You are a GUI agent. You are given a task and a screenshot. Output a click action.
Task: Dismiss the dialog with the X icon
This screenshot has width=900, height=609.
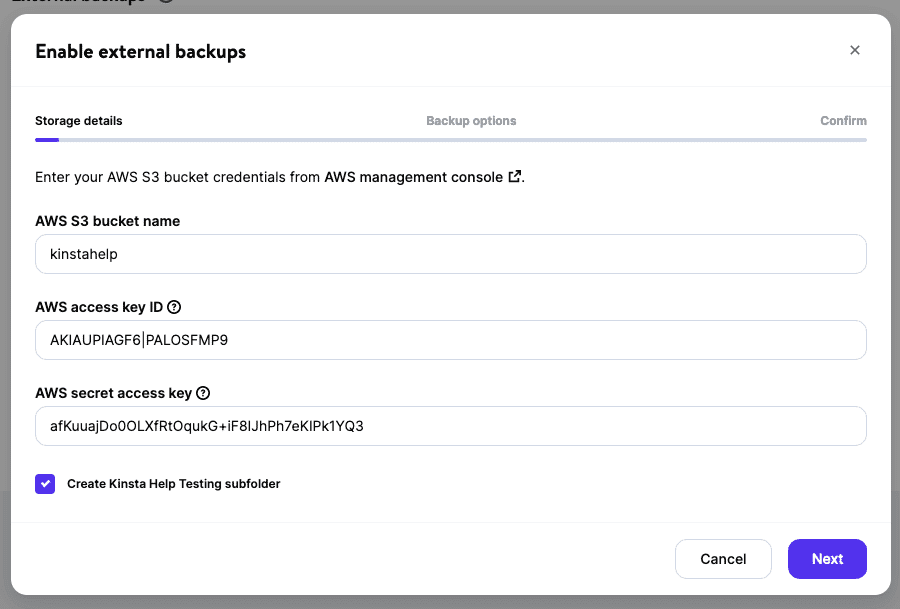(x=855, y=49)
